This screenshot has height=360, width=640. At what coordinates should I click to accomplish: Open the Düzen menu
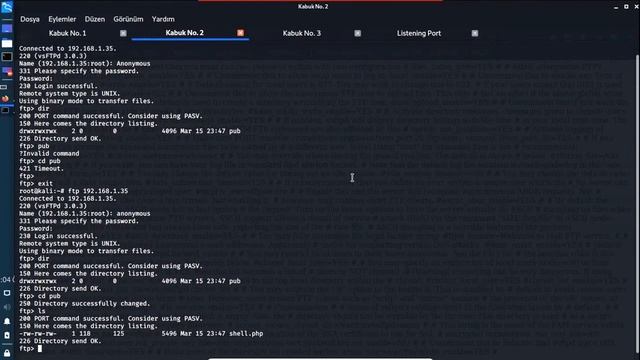(95, 19)
